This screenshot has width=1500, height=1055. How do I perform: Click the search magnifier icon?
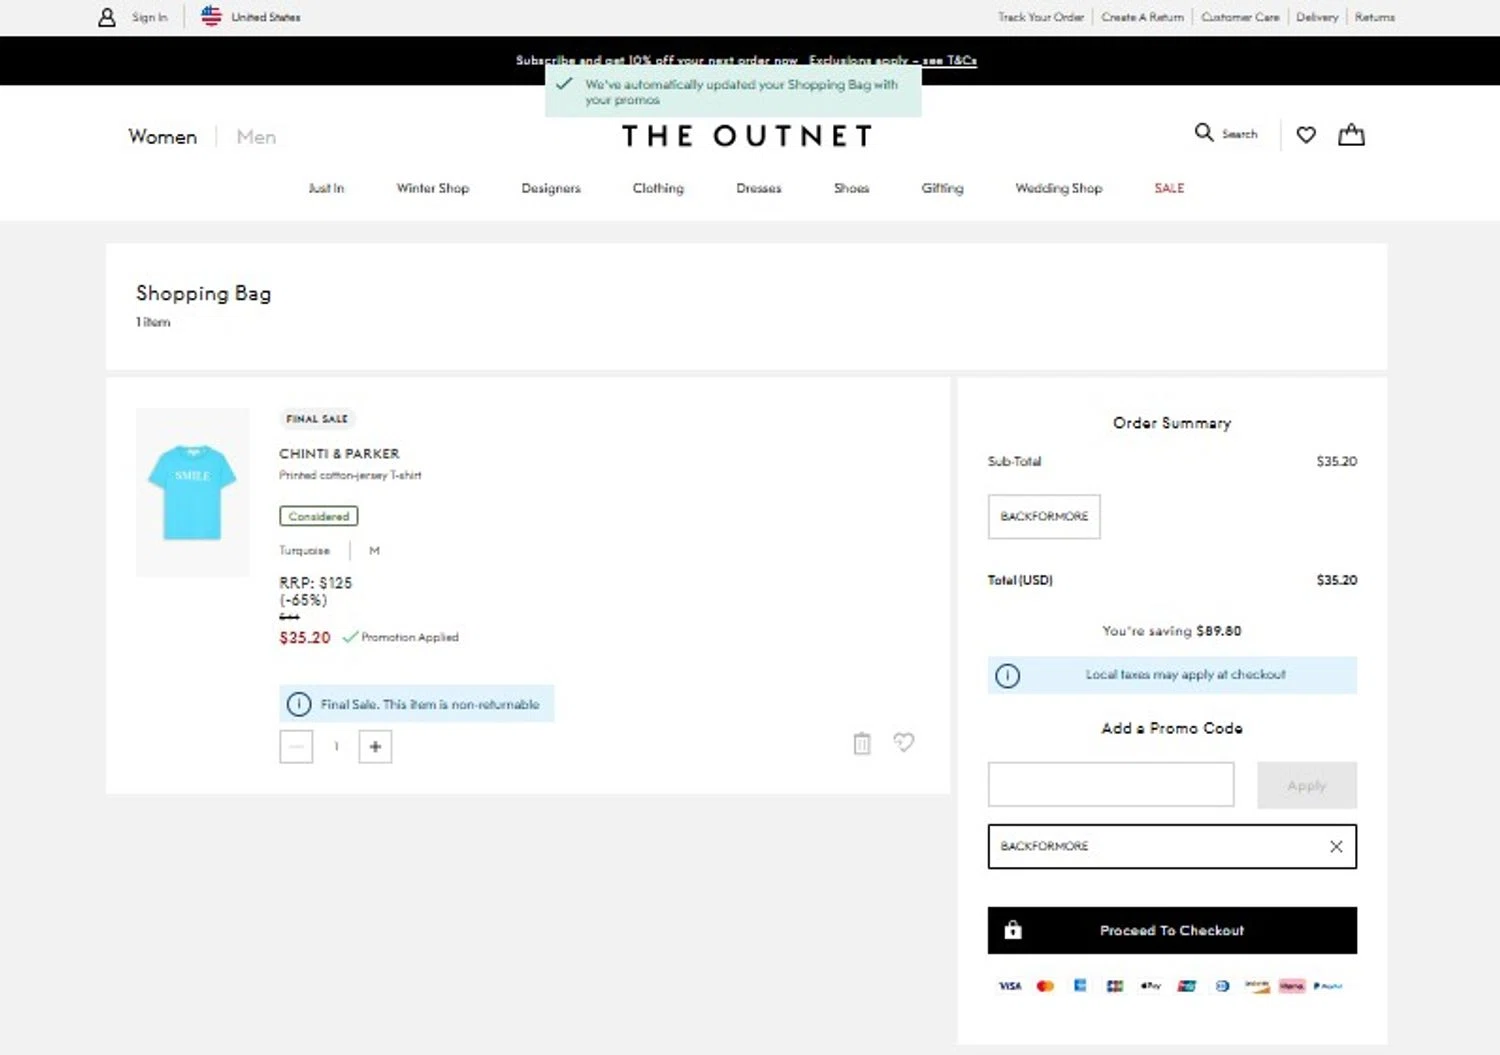point(1204,132)
